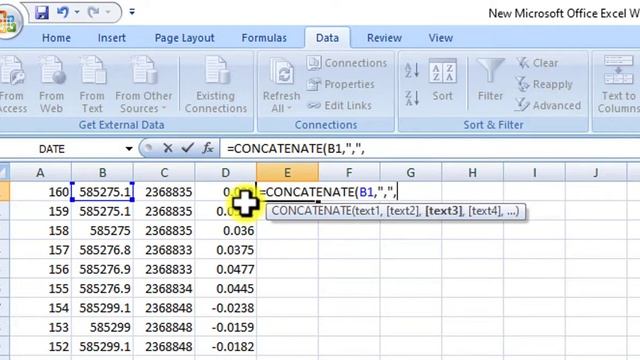Click cell containing 585276.8
The width and height of the screenshot is (640, 360).
[x=102, y=250]
